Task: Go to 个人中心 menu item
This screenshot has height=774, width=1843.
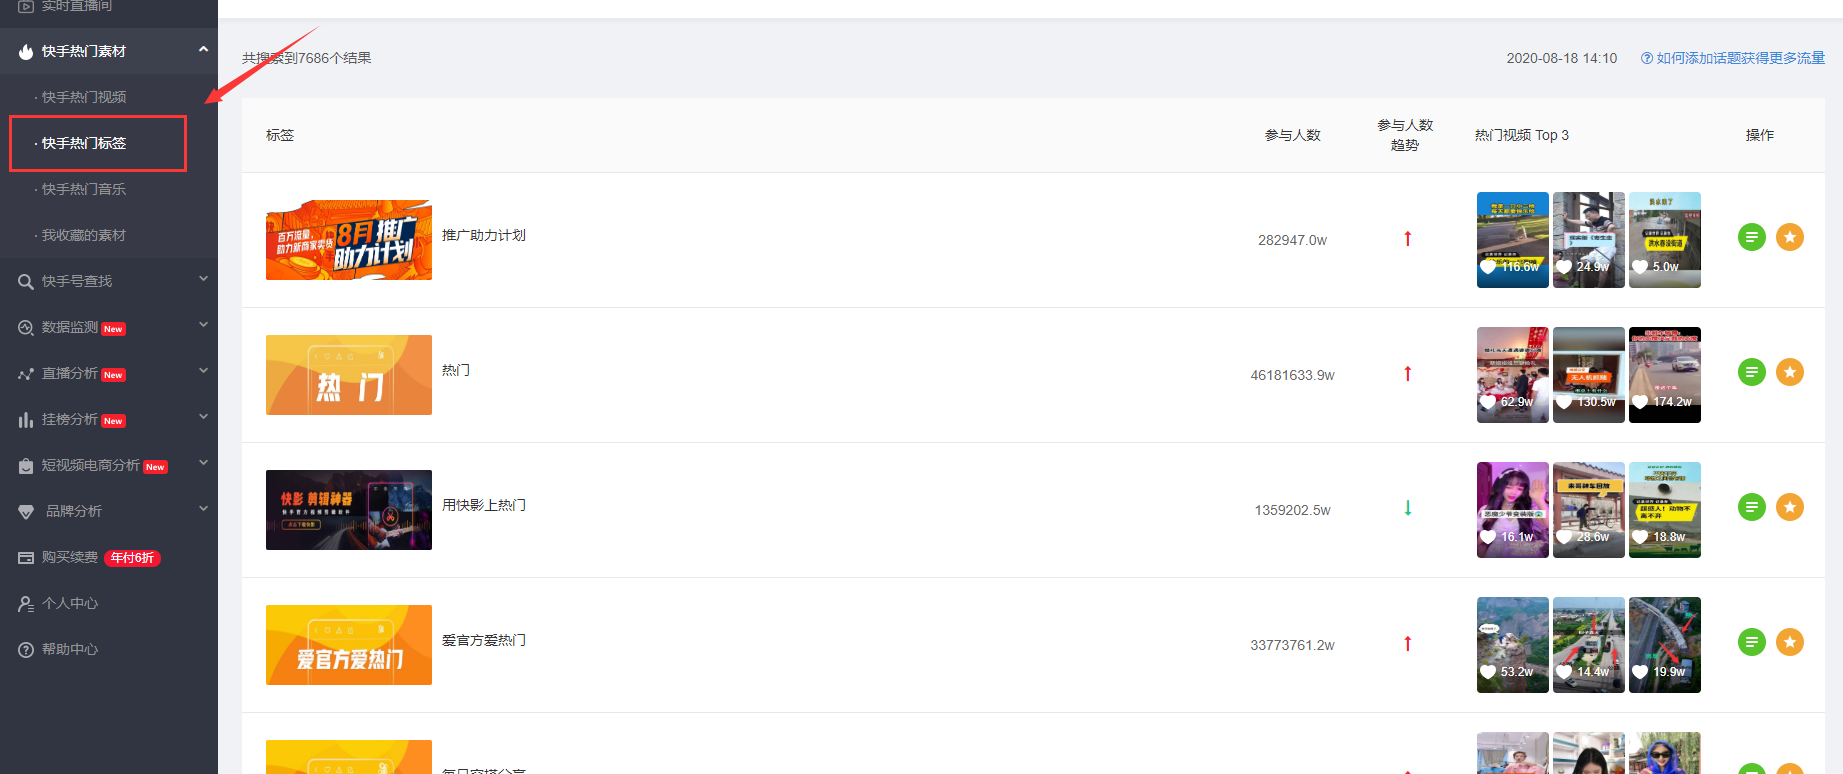Action: 70,603
